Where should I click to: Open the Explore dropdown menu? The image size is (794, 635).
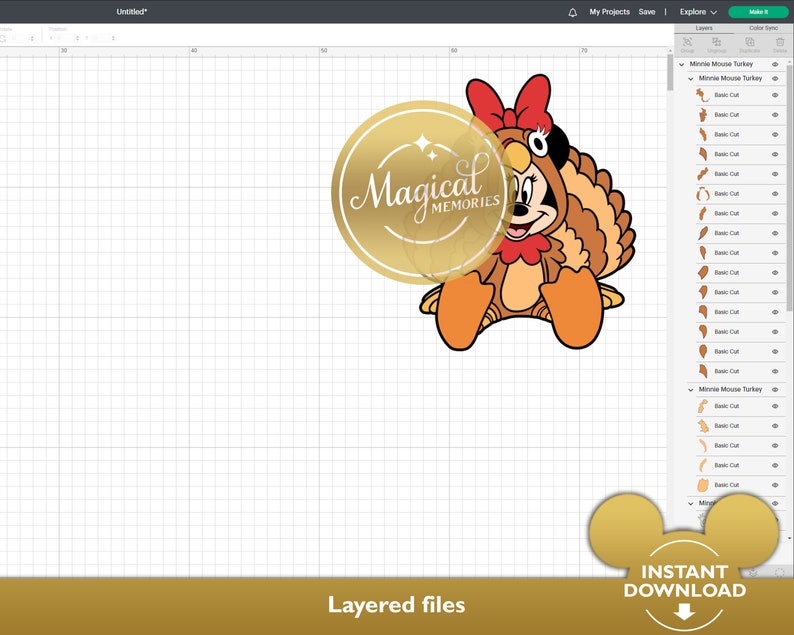pyautogui.click(x=698, y=12)
